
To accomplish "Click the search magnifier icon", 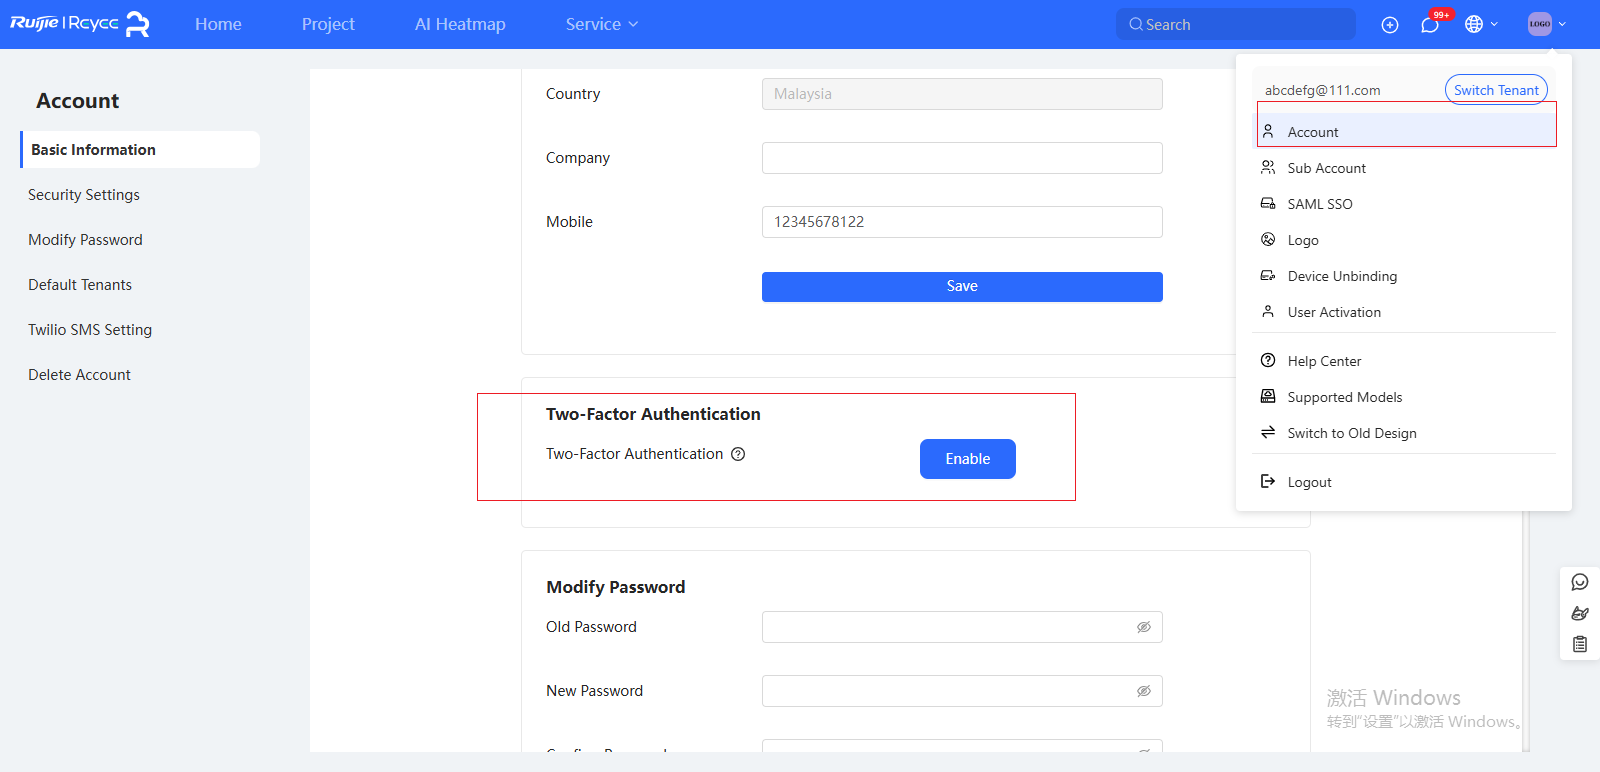I will pyautogui.click(x=1136, y=25).
